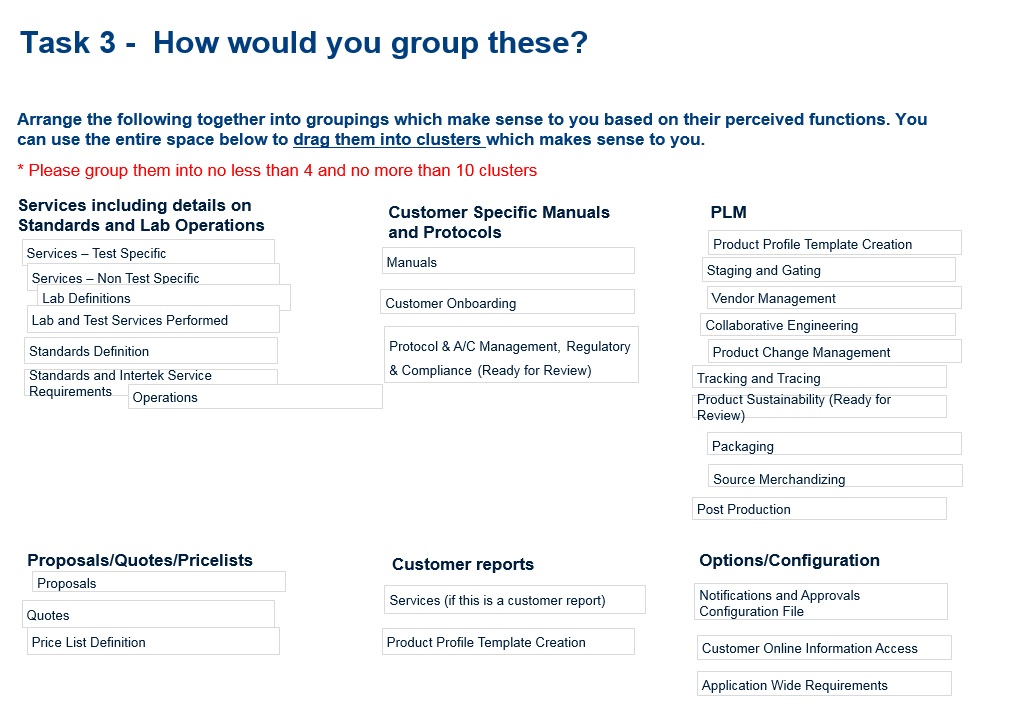Click the "Price List Definition" card
The image size is (1015, 719).
point(153,642)
